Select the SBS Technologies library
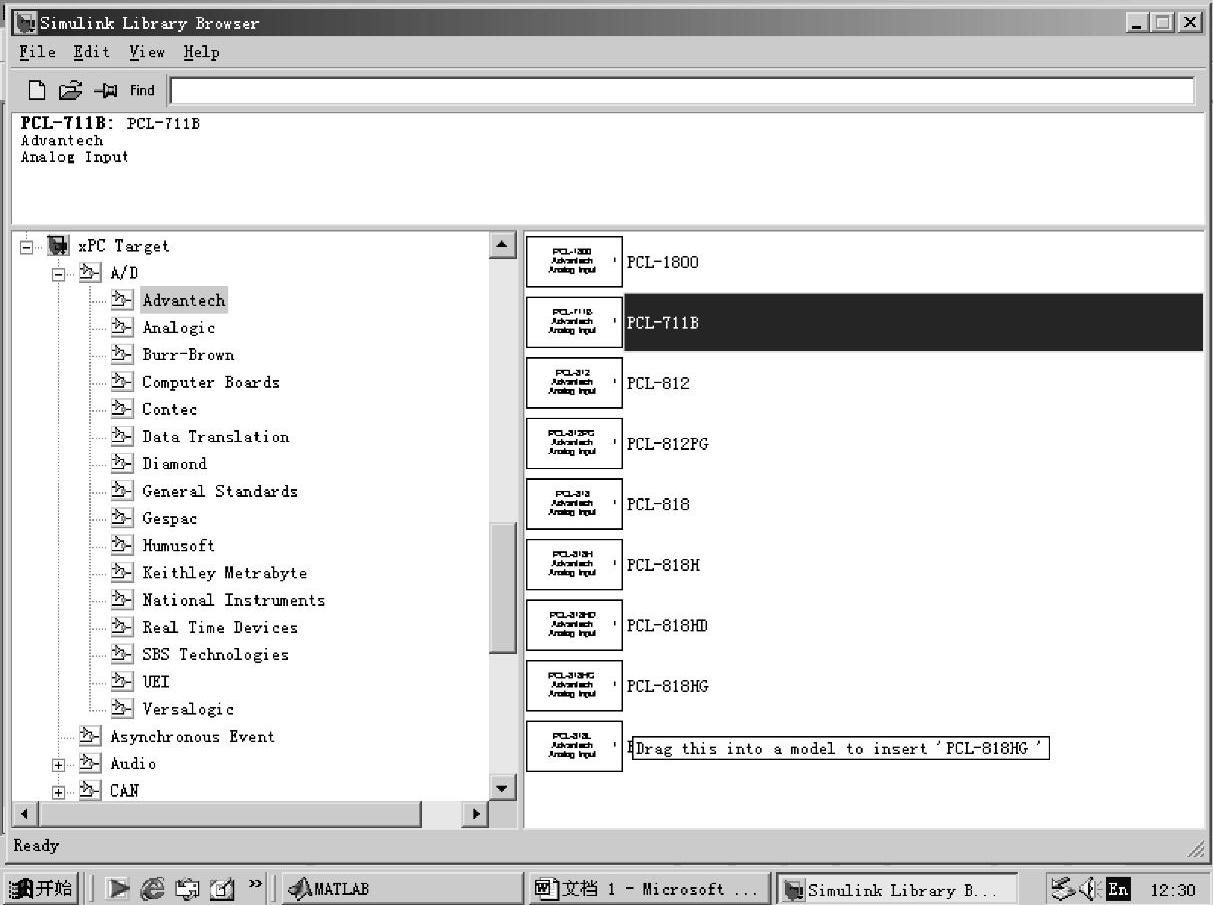The width and height of the screenshot is (1213, 905). (216, 654)
